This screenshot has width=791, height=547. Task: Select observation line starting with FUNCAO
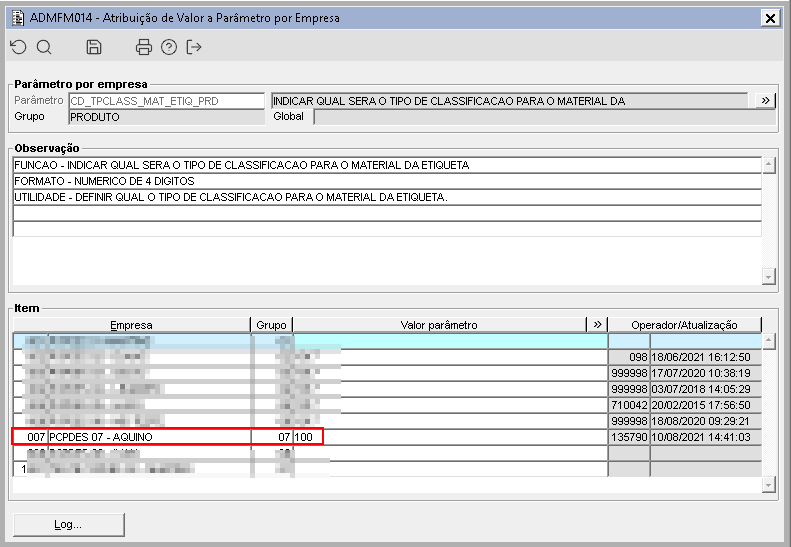(x=387, y=165)
